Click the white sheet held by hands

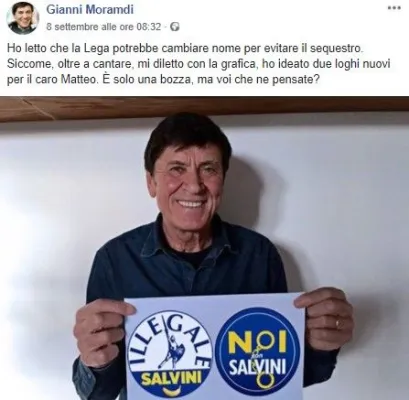[x=214, y=347]
